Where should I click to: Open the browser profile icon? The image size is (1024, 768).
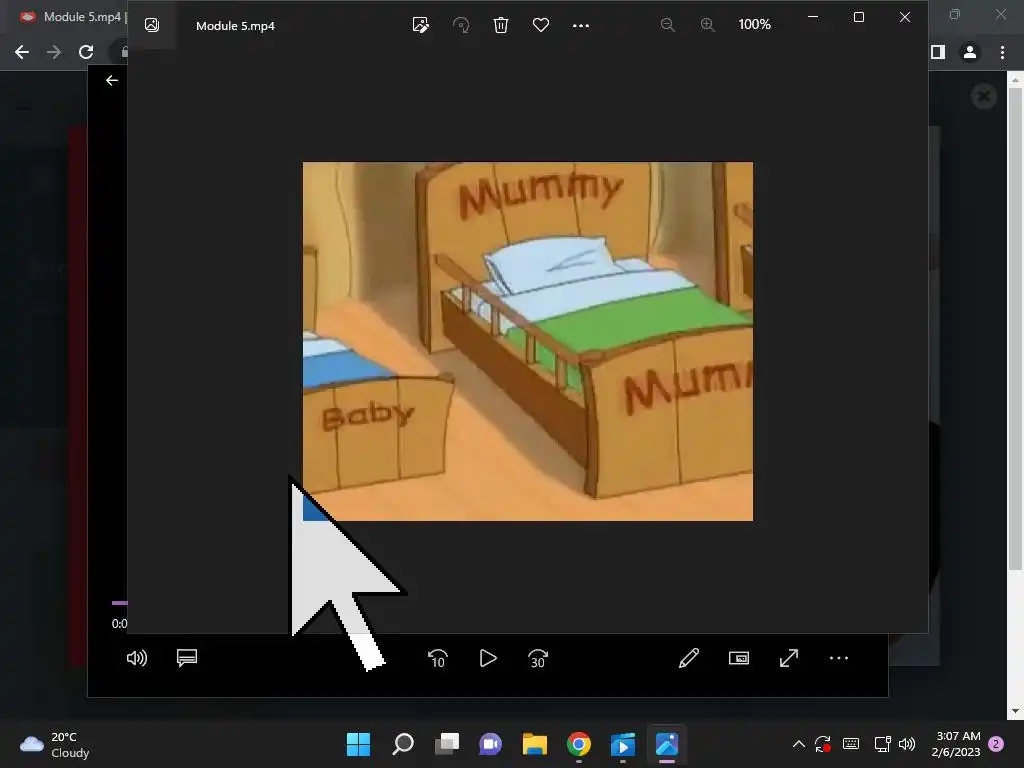pyautogui.click(x=970, y=52)
